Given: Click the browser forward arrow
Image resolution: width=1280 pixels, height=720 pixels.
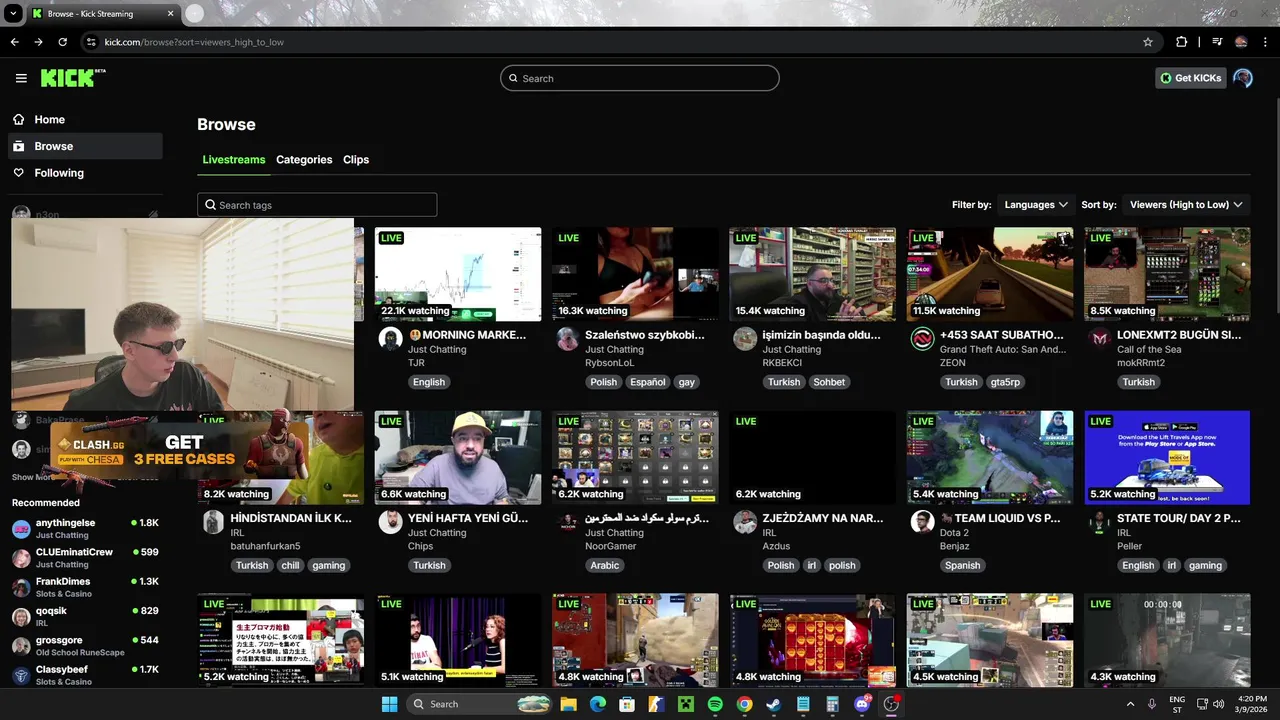Looking at the screenshot, I should click(x=38, y=42).
